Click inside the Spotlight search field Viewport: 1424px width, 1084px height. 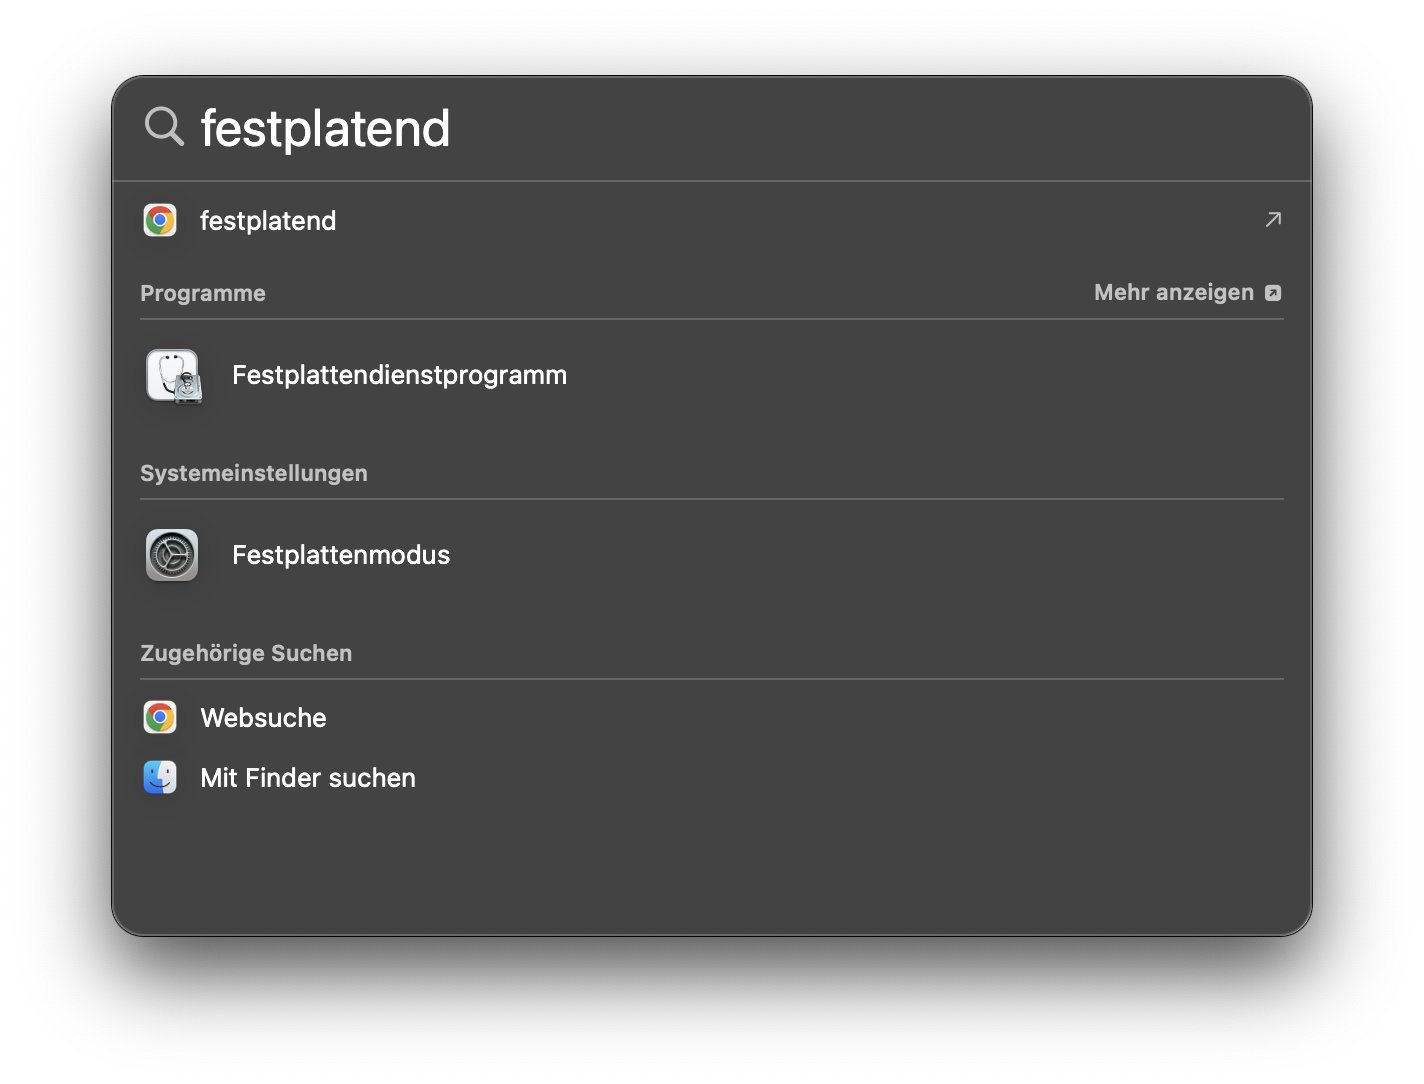click(x=600, y=128)
